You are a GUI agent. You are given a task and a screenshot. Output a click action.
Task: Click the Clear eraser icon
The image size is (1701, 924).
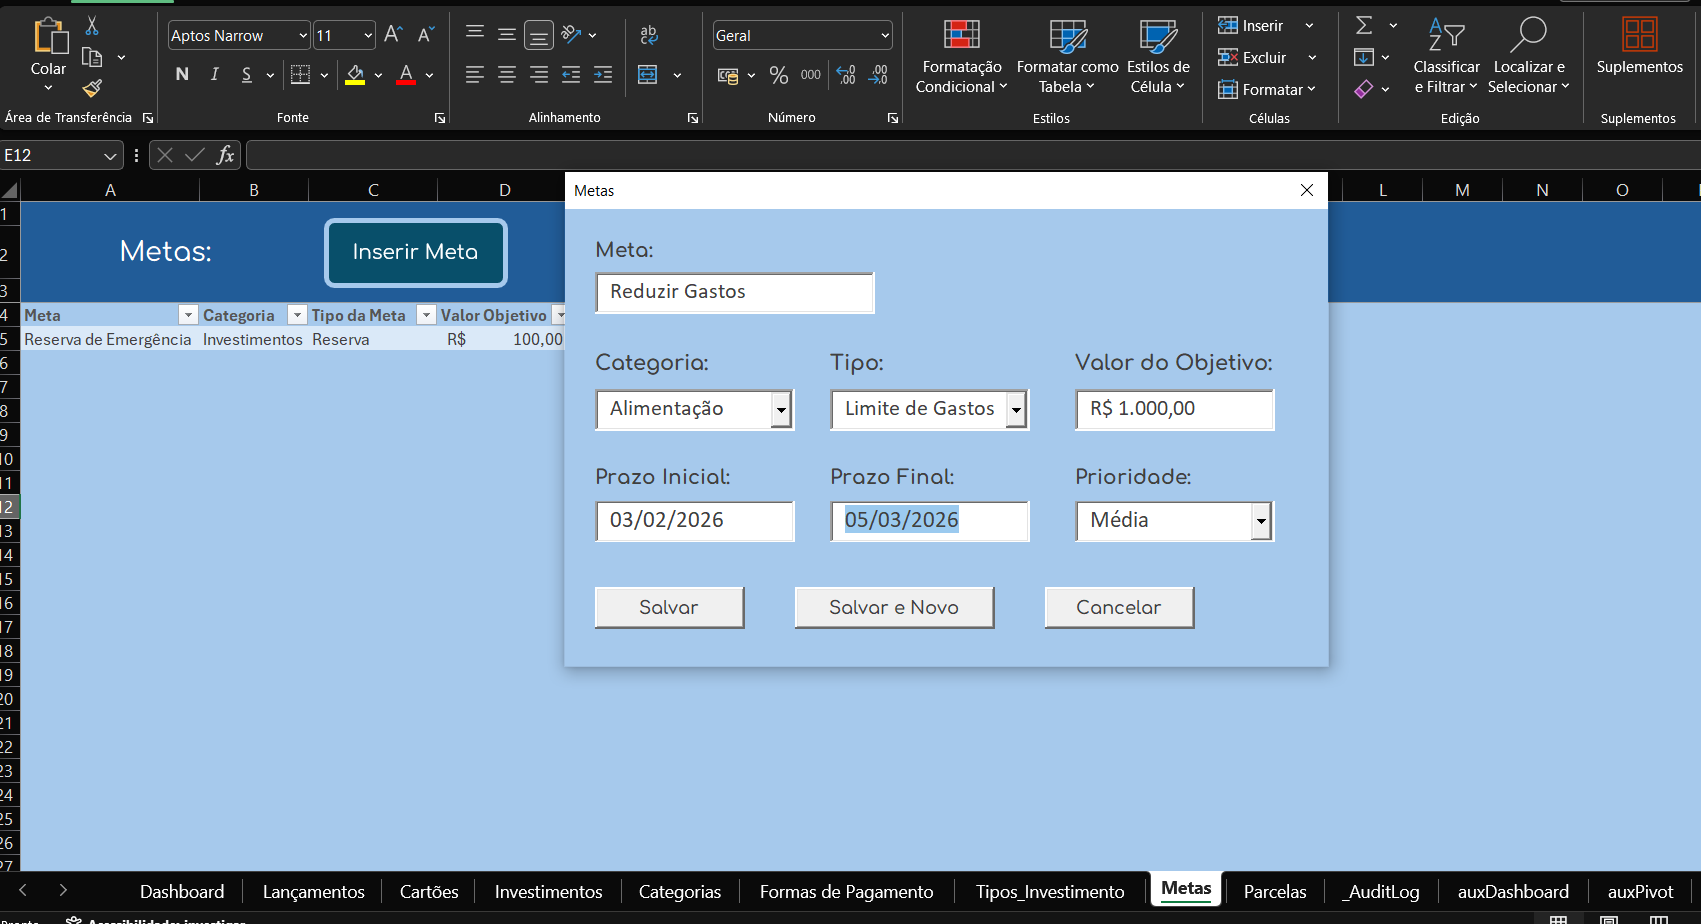[1364, 89]
